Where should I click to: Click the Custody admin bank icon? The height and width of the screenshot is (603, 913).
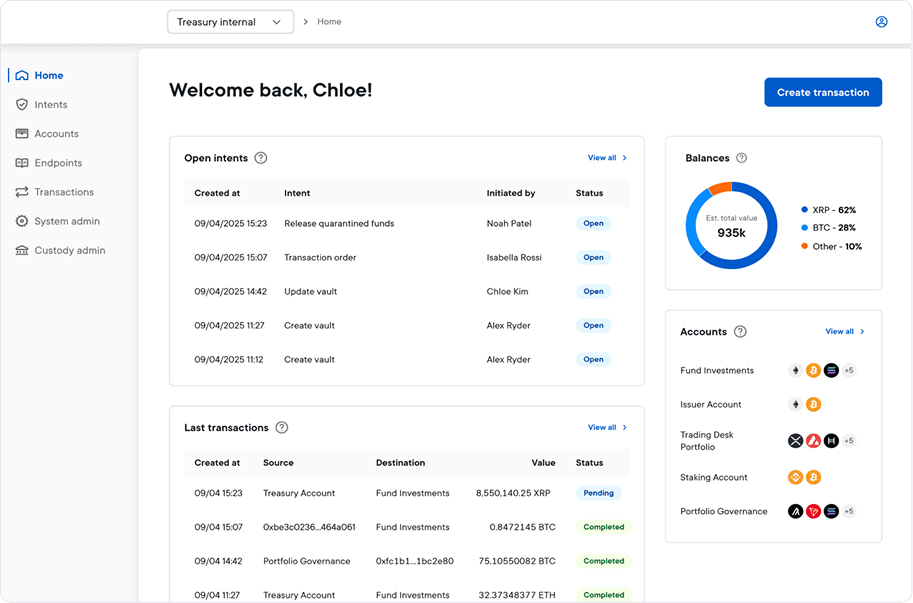22,250
